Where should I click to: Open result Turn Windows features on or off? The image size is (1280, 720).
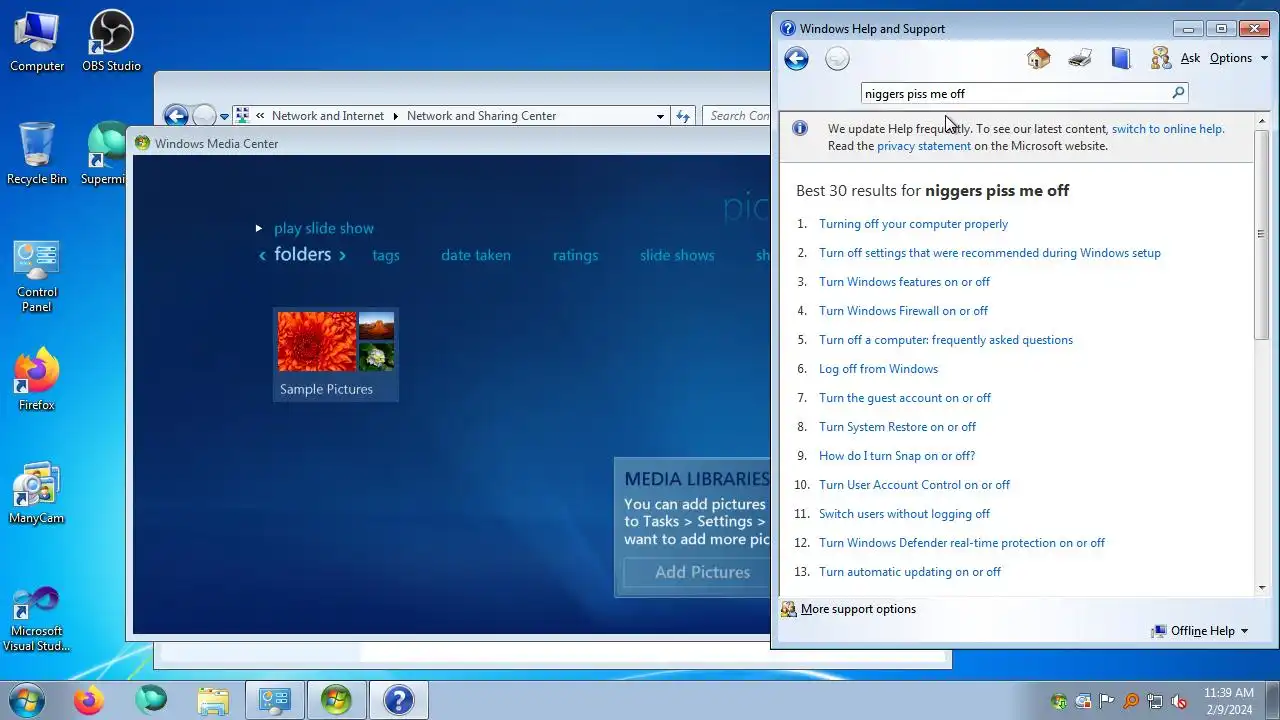tap(904, 282)
